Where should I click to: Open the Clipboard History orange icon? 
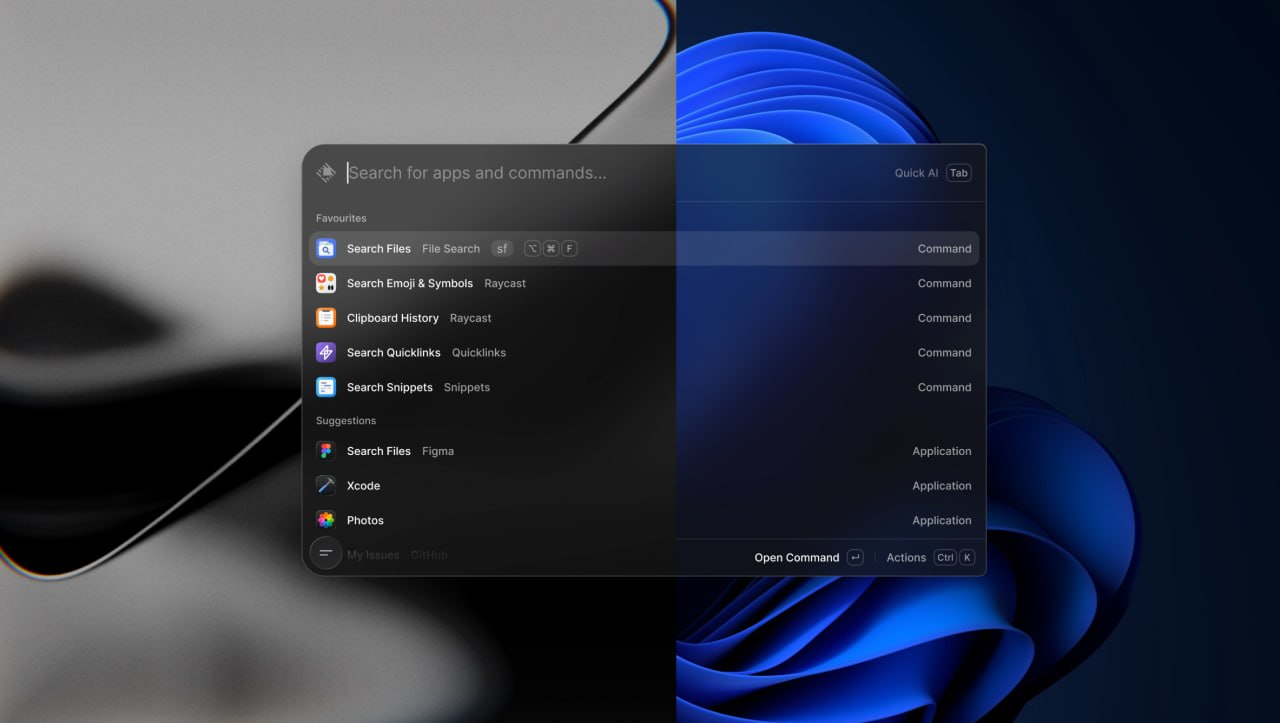pyautogui.click(x=326, y=318)
